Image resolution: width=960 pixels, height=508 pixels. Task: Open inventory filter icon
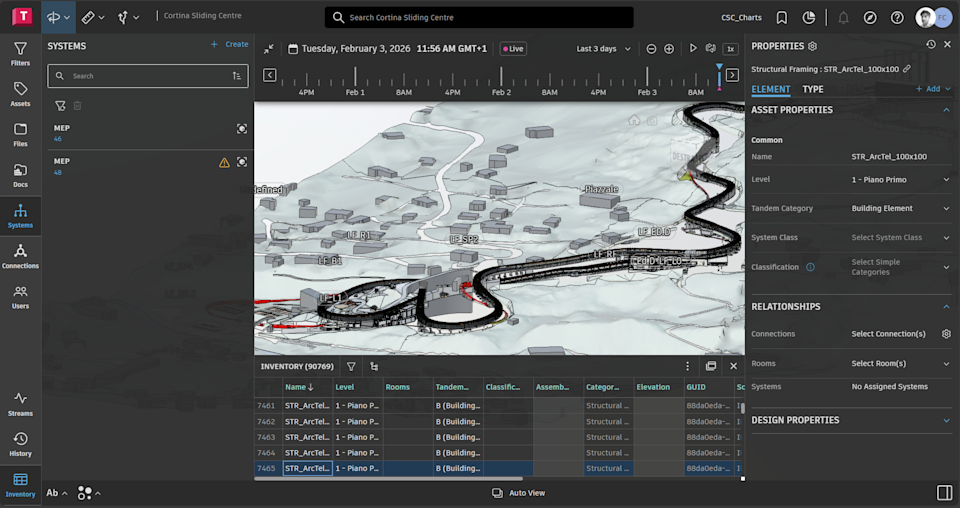point(351,367)
